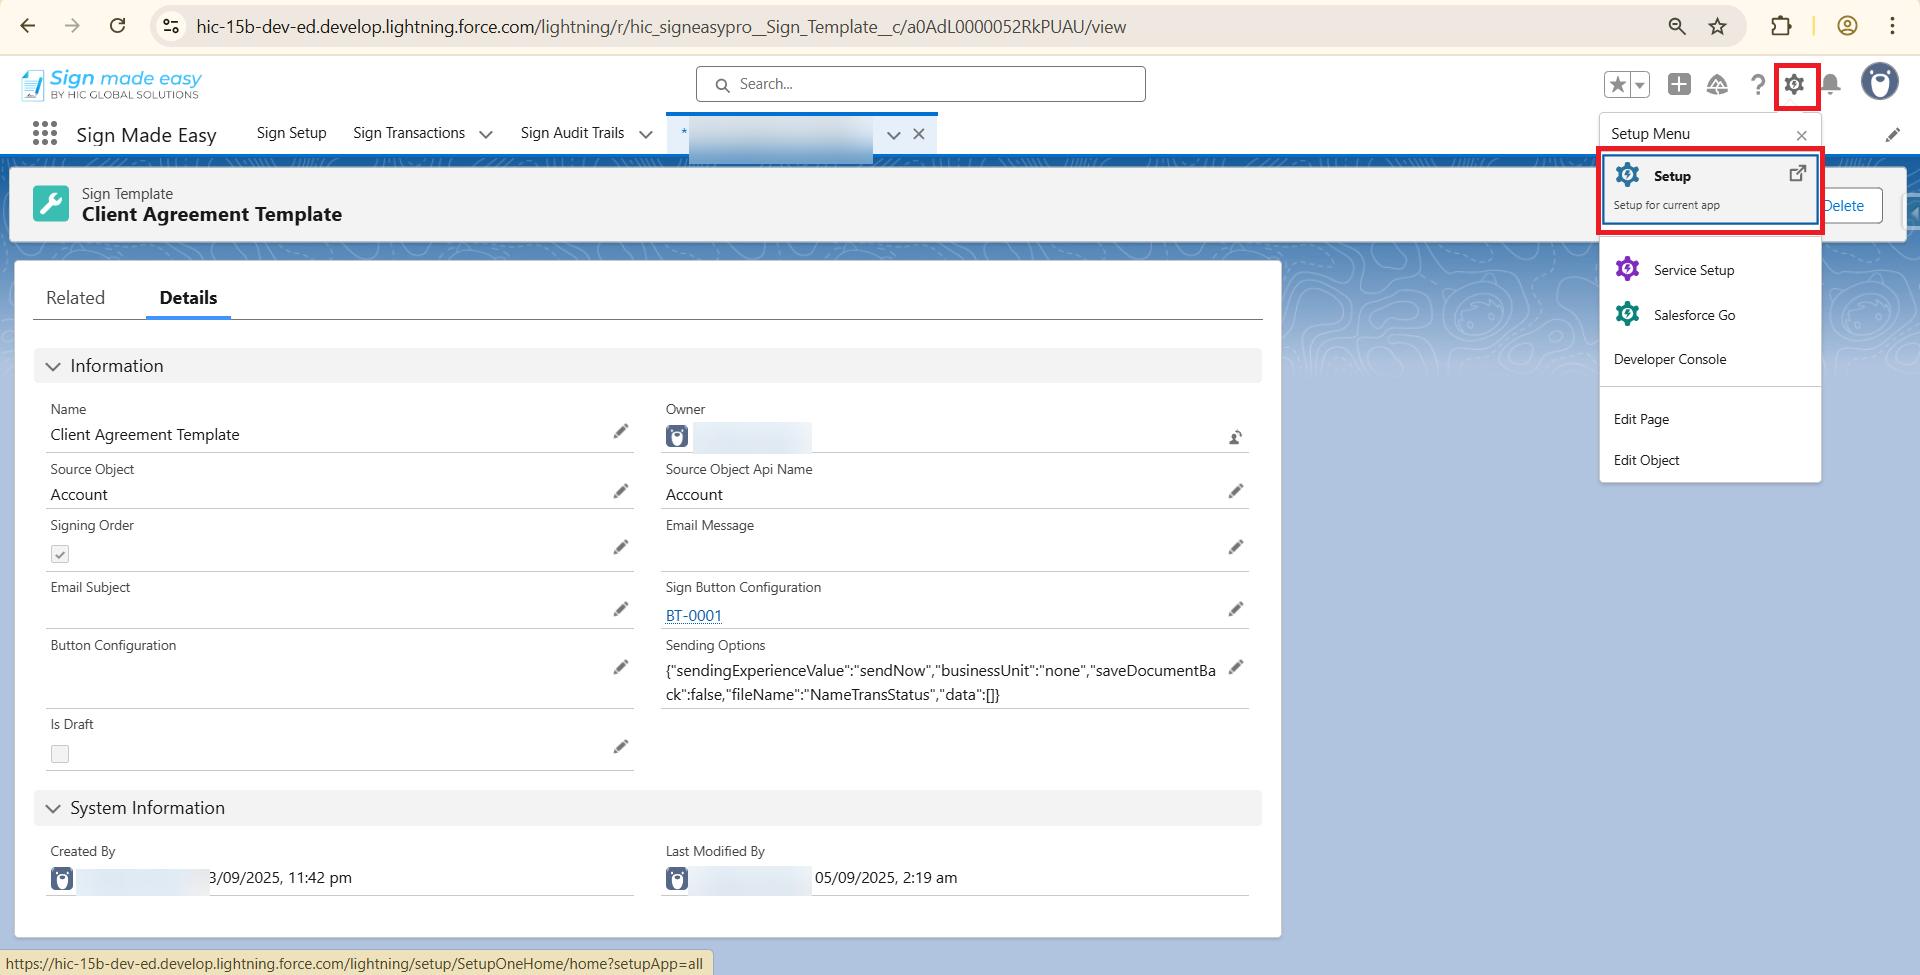Open the user profile avatar
This screenshot has height=975, width=1920.
[1880, 82]
